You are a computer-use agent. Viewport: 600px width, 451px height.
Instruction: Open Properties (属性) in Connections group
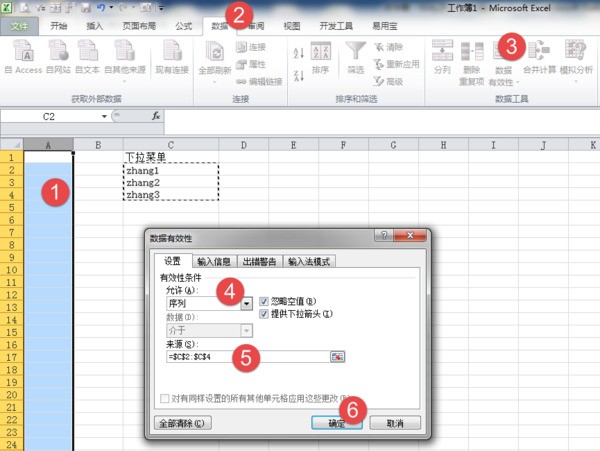pyautogui.click(x=251, y=64)
